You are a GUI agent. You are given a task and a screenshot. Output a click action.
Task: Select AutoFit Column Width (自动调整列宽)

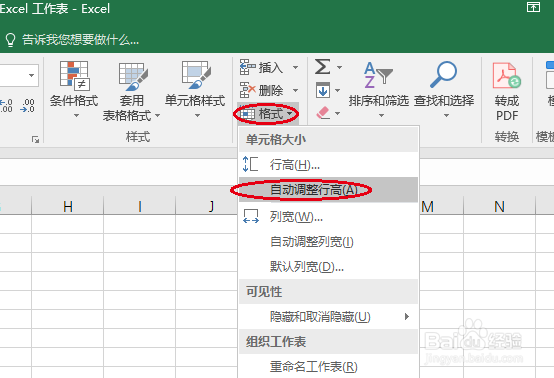coord(328,242)
